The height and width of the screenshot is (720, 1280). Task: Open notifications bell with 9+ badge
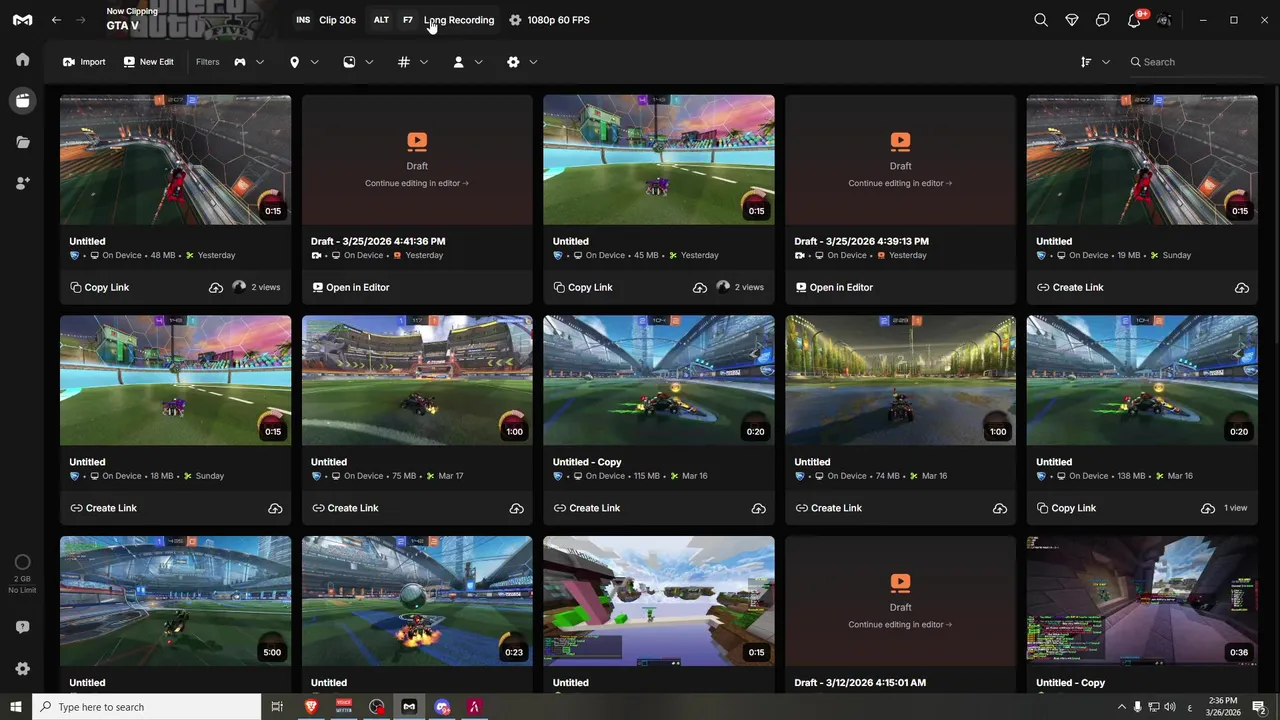(1135, 19)
